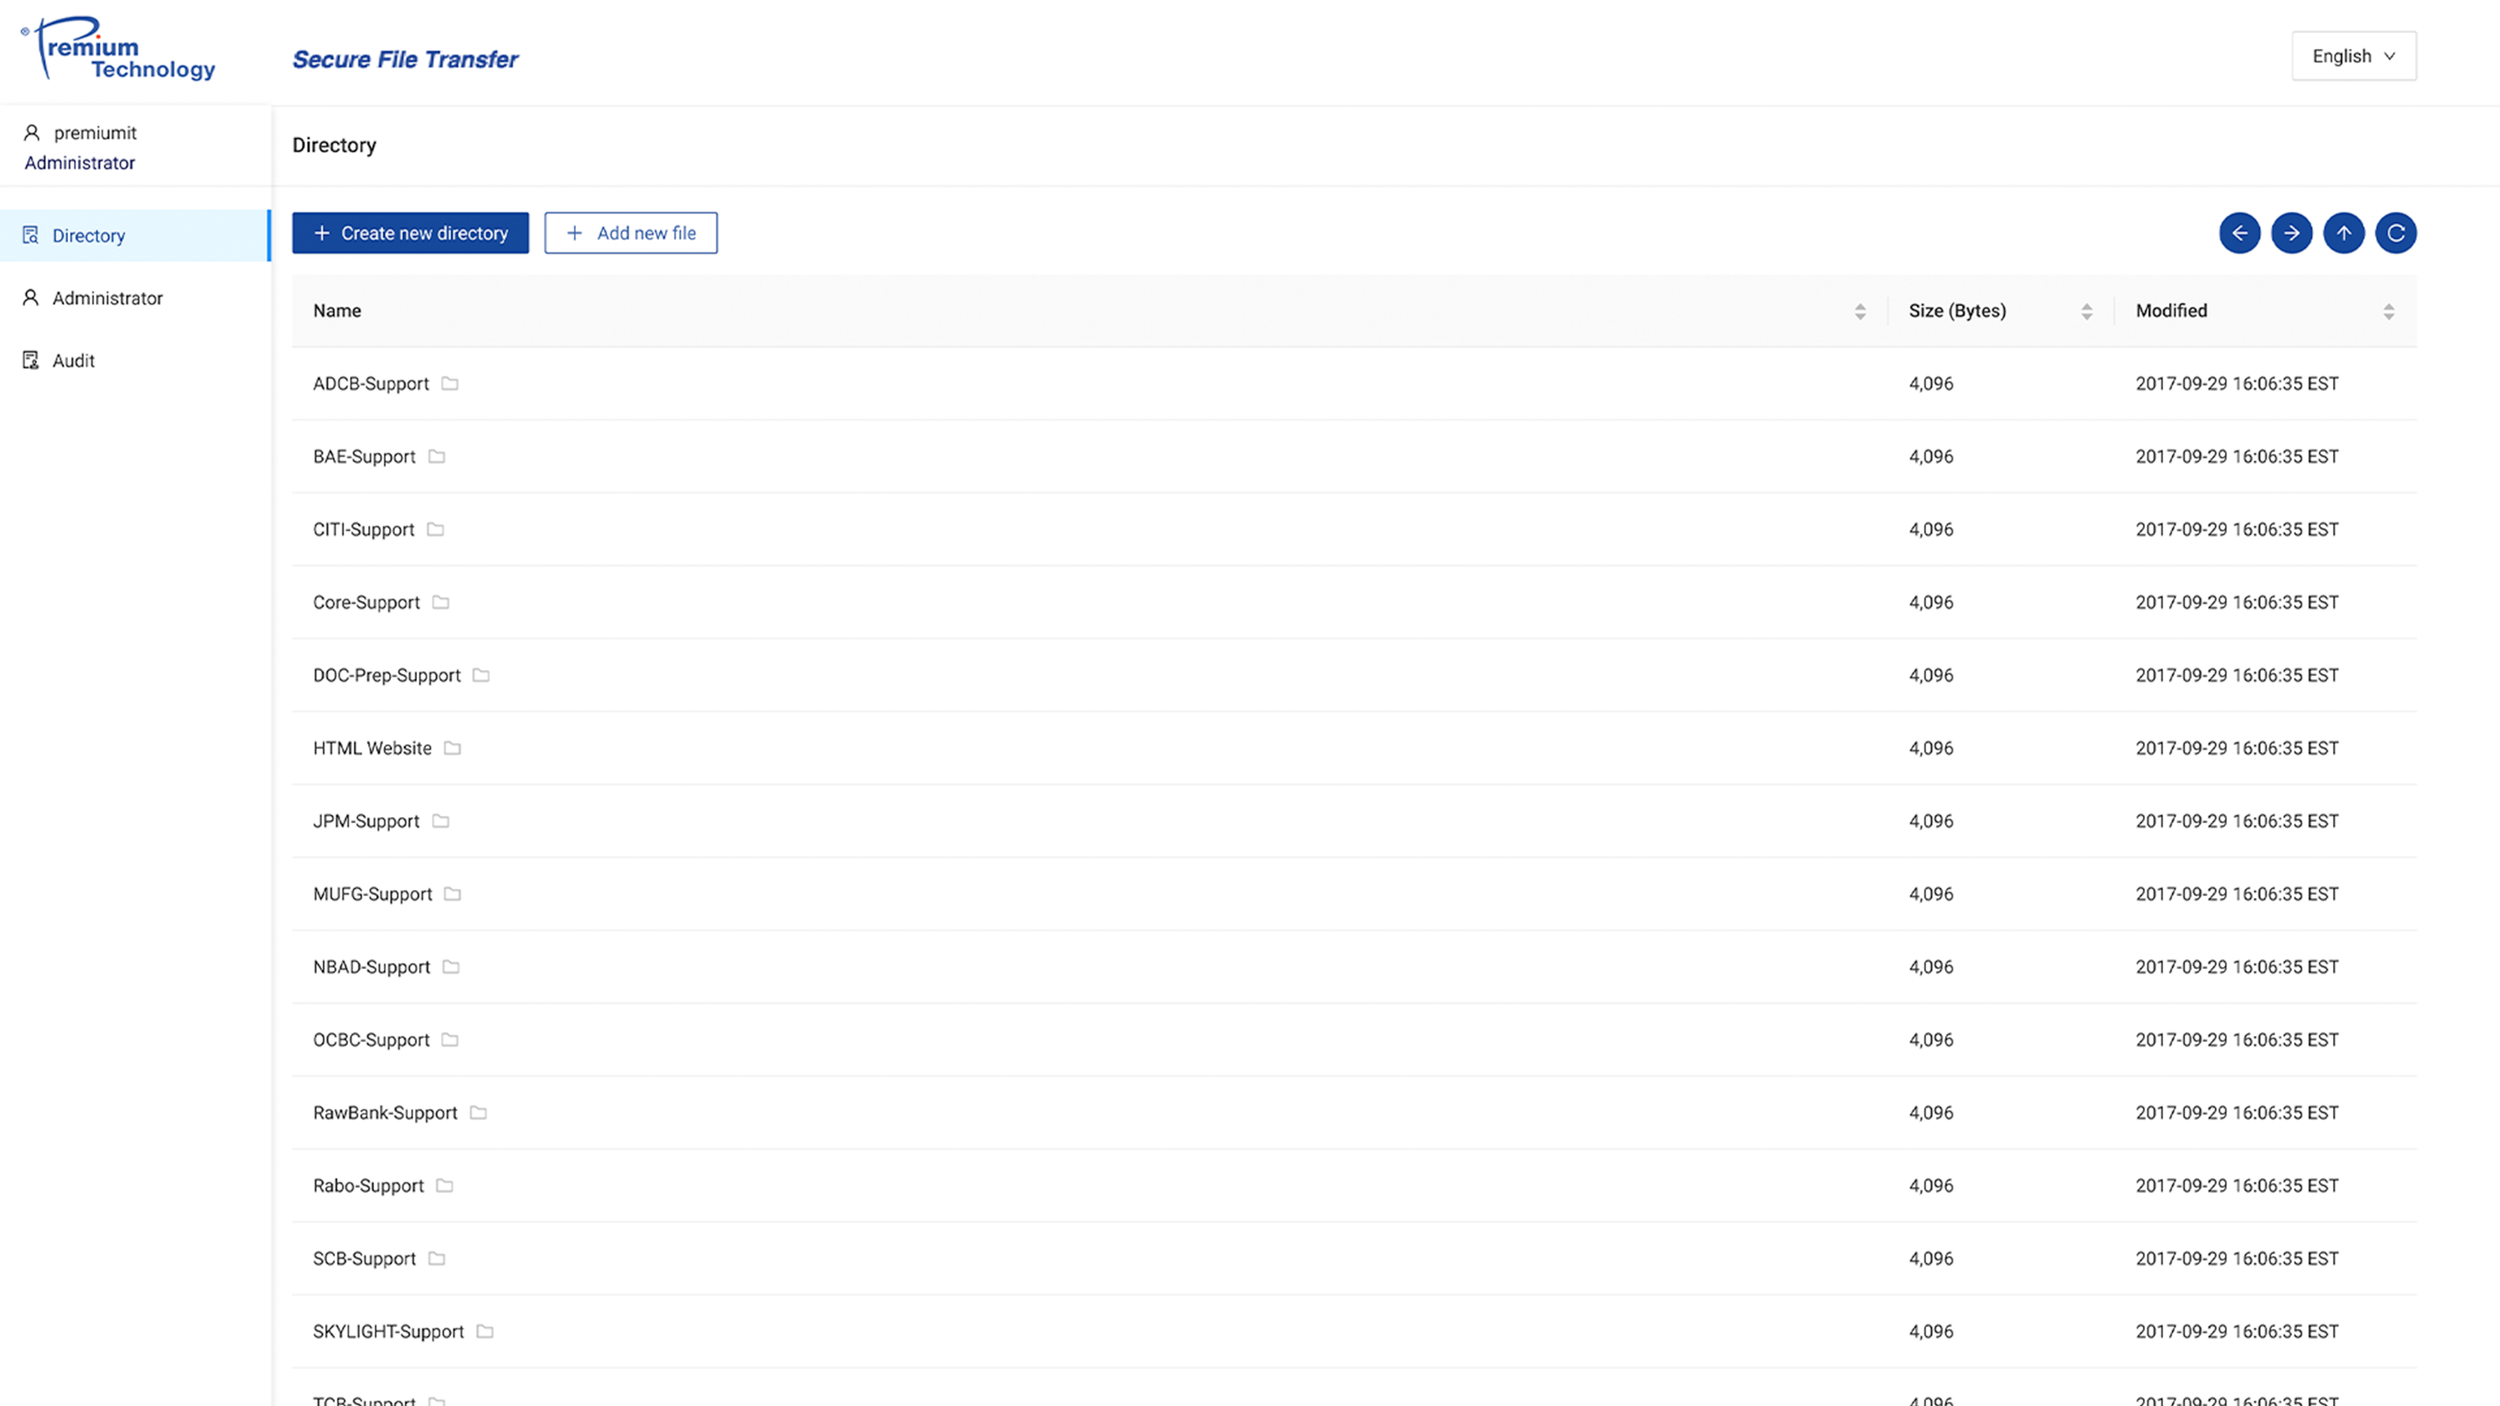Sort the table by Name column arrows
Image resolution: width=2500 pixels, height=1406 pixels.
tap(1860, 312)
